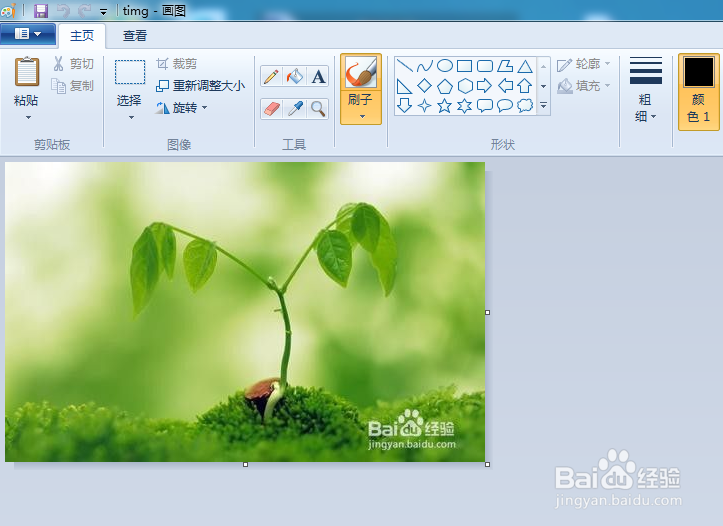The height and width of the screenshot is (526, 723).
Task: Select the Magnifier tool
Action: (318, 109)
